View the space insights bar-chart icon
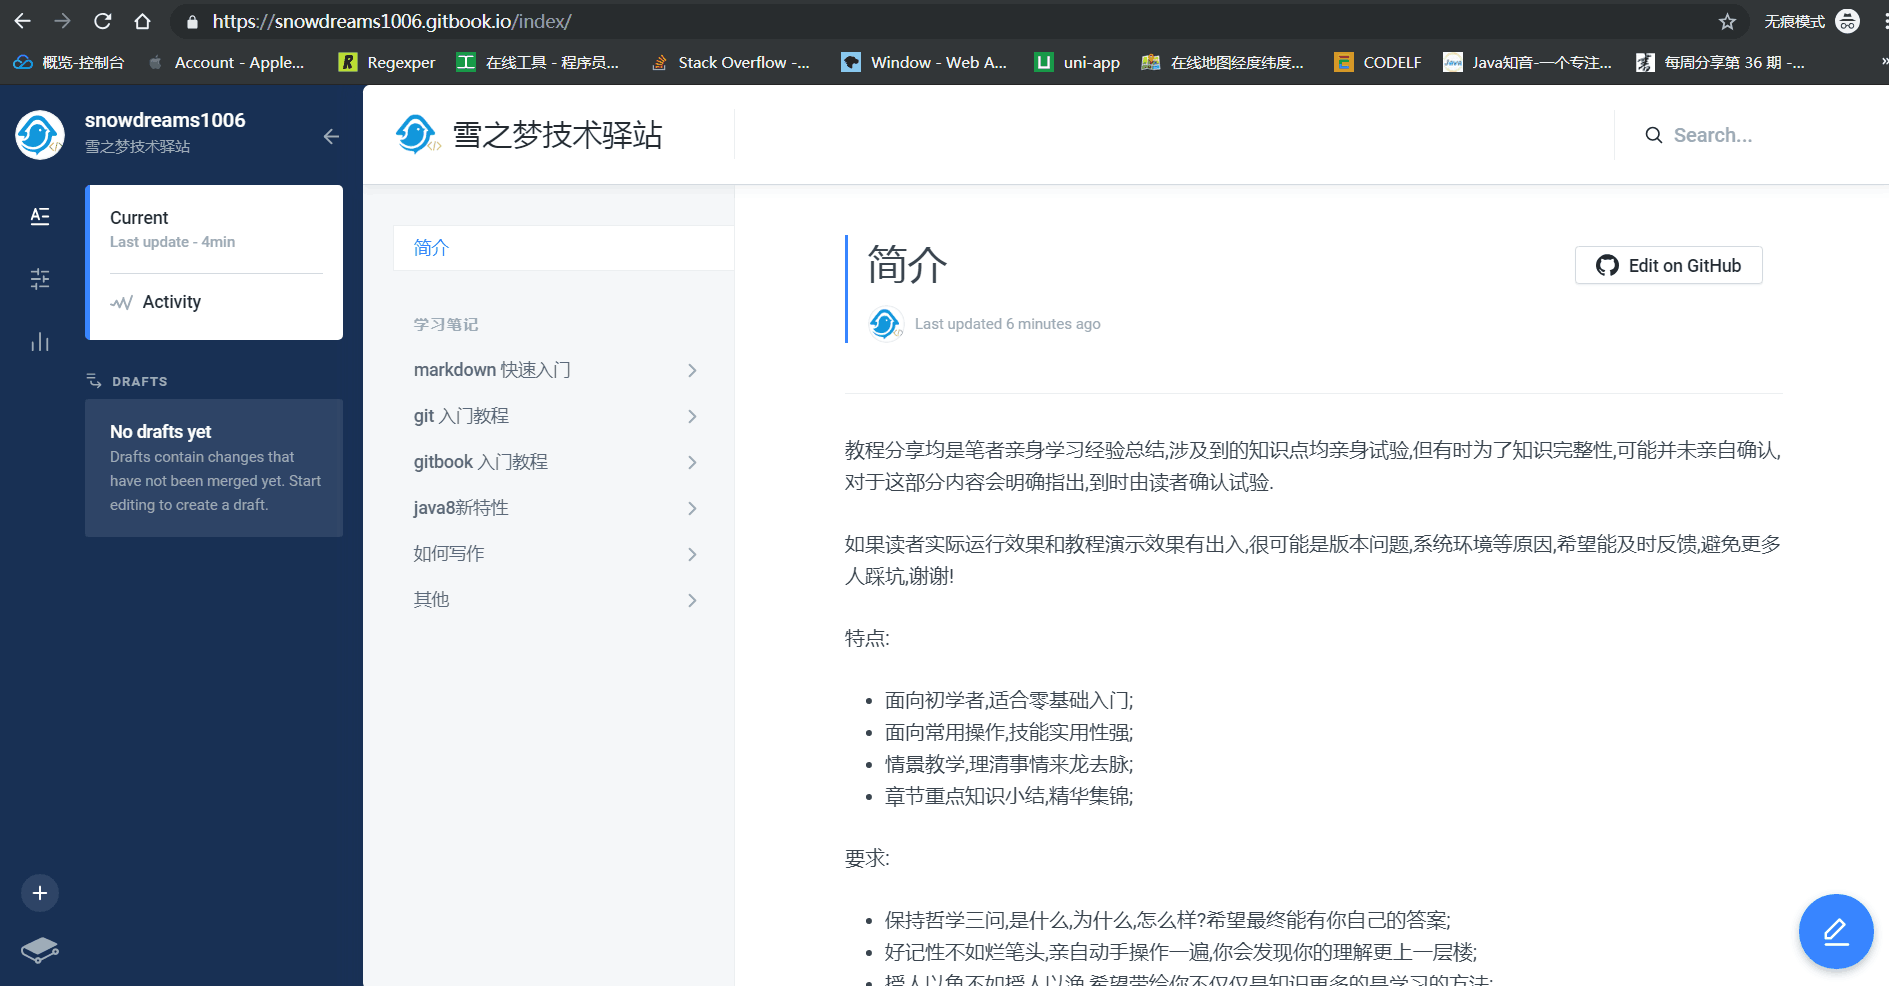Viewport: 1889px width, 986px height. tap(40, 342)
